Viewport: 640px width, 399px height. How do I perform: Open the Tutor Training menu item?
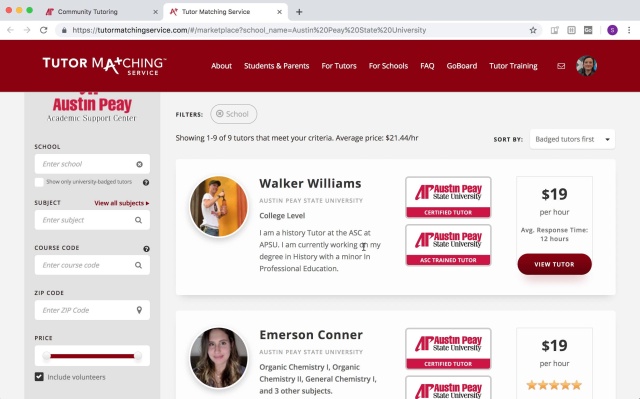coord(513,66)
